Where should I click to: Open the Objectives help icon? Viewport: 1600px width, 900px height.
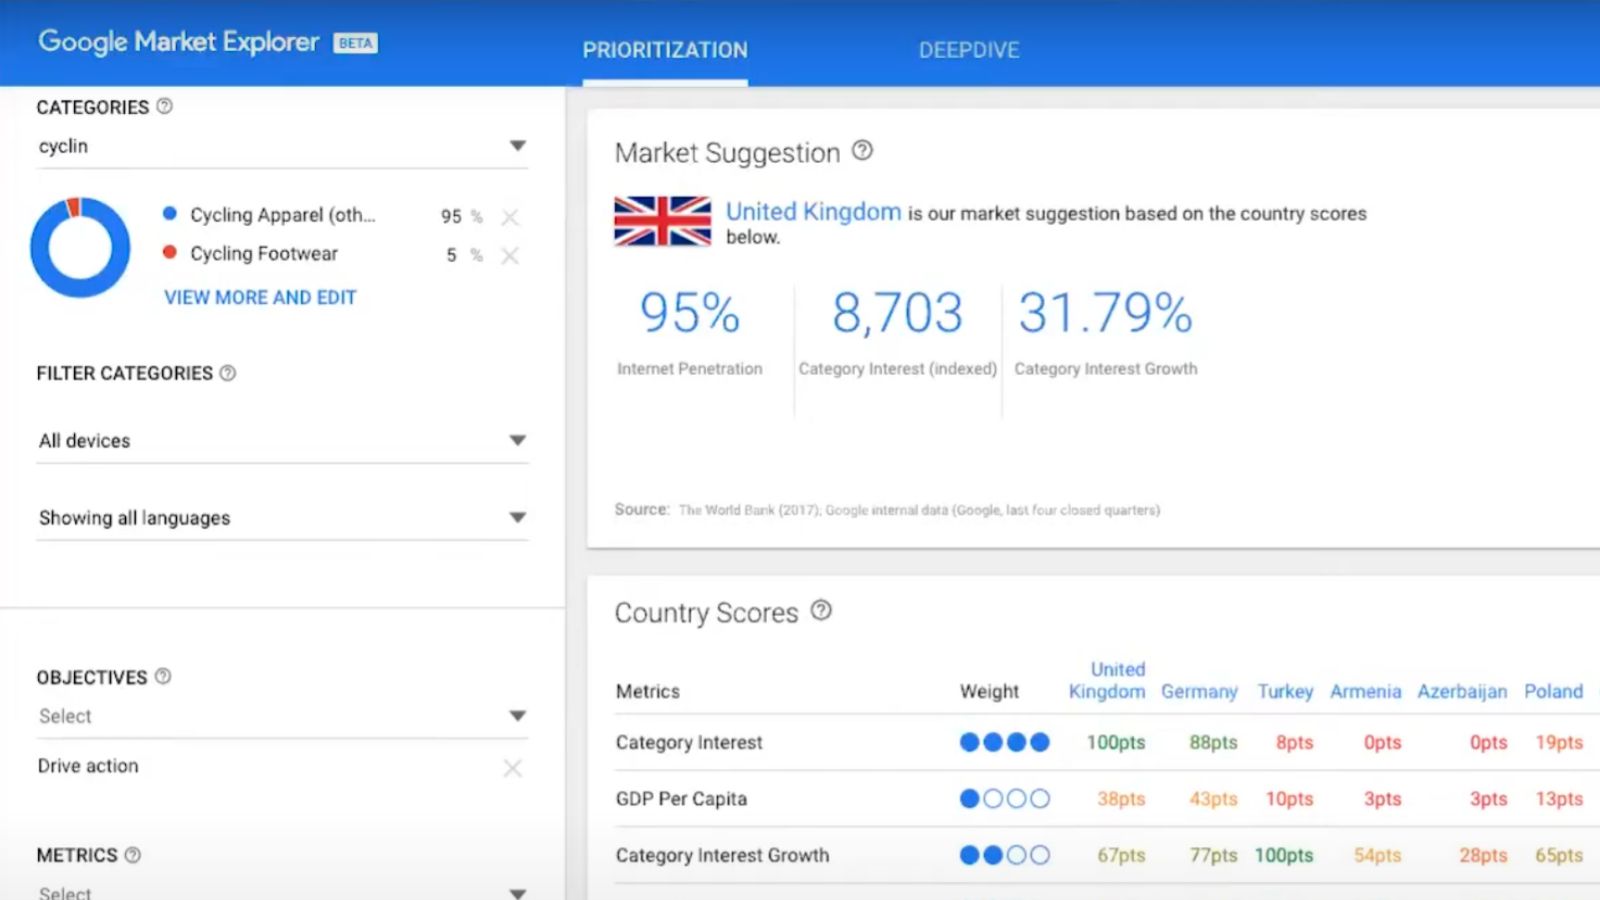click(163, 677)
